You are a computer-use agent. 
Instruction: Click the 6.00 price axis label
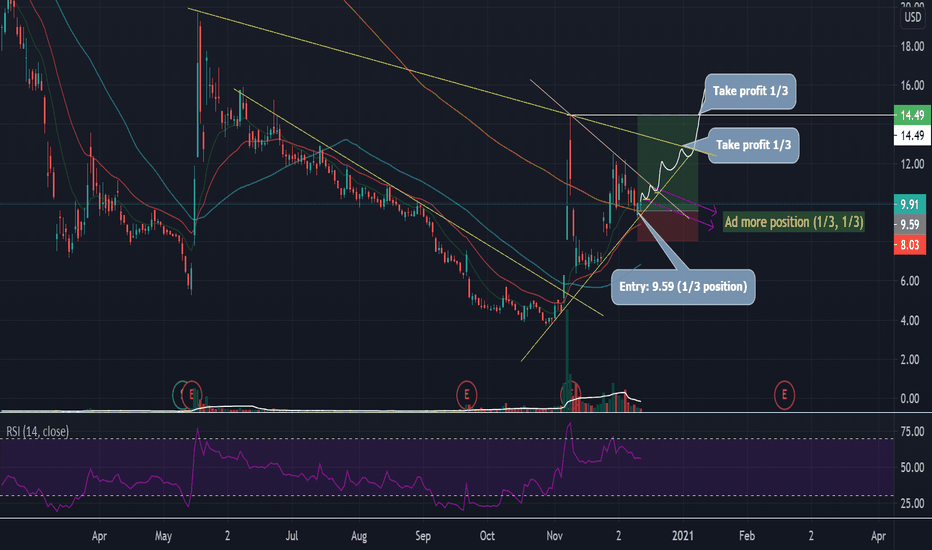[909, 281]
